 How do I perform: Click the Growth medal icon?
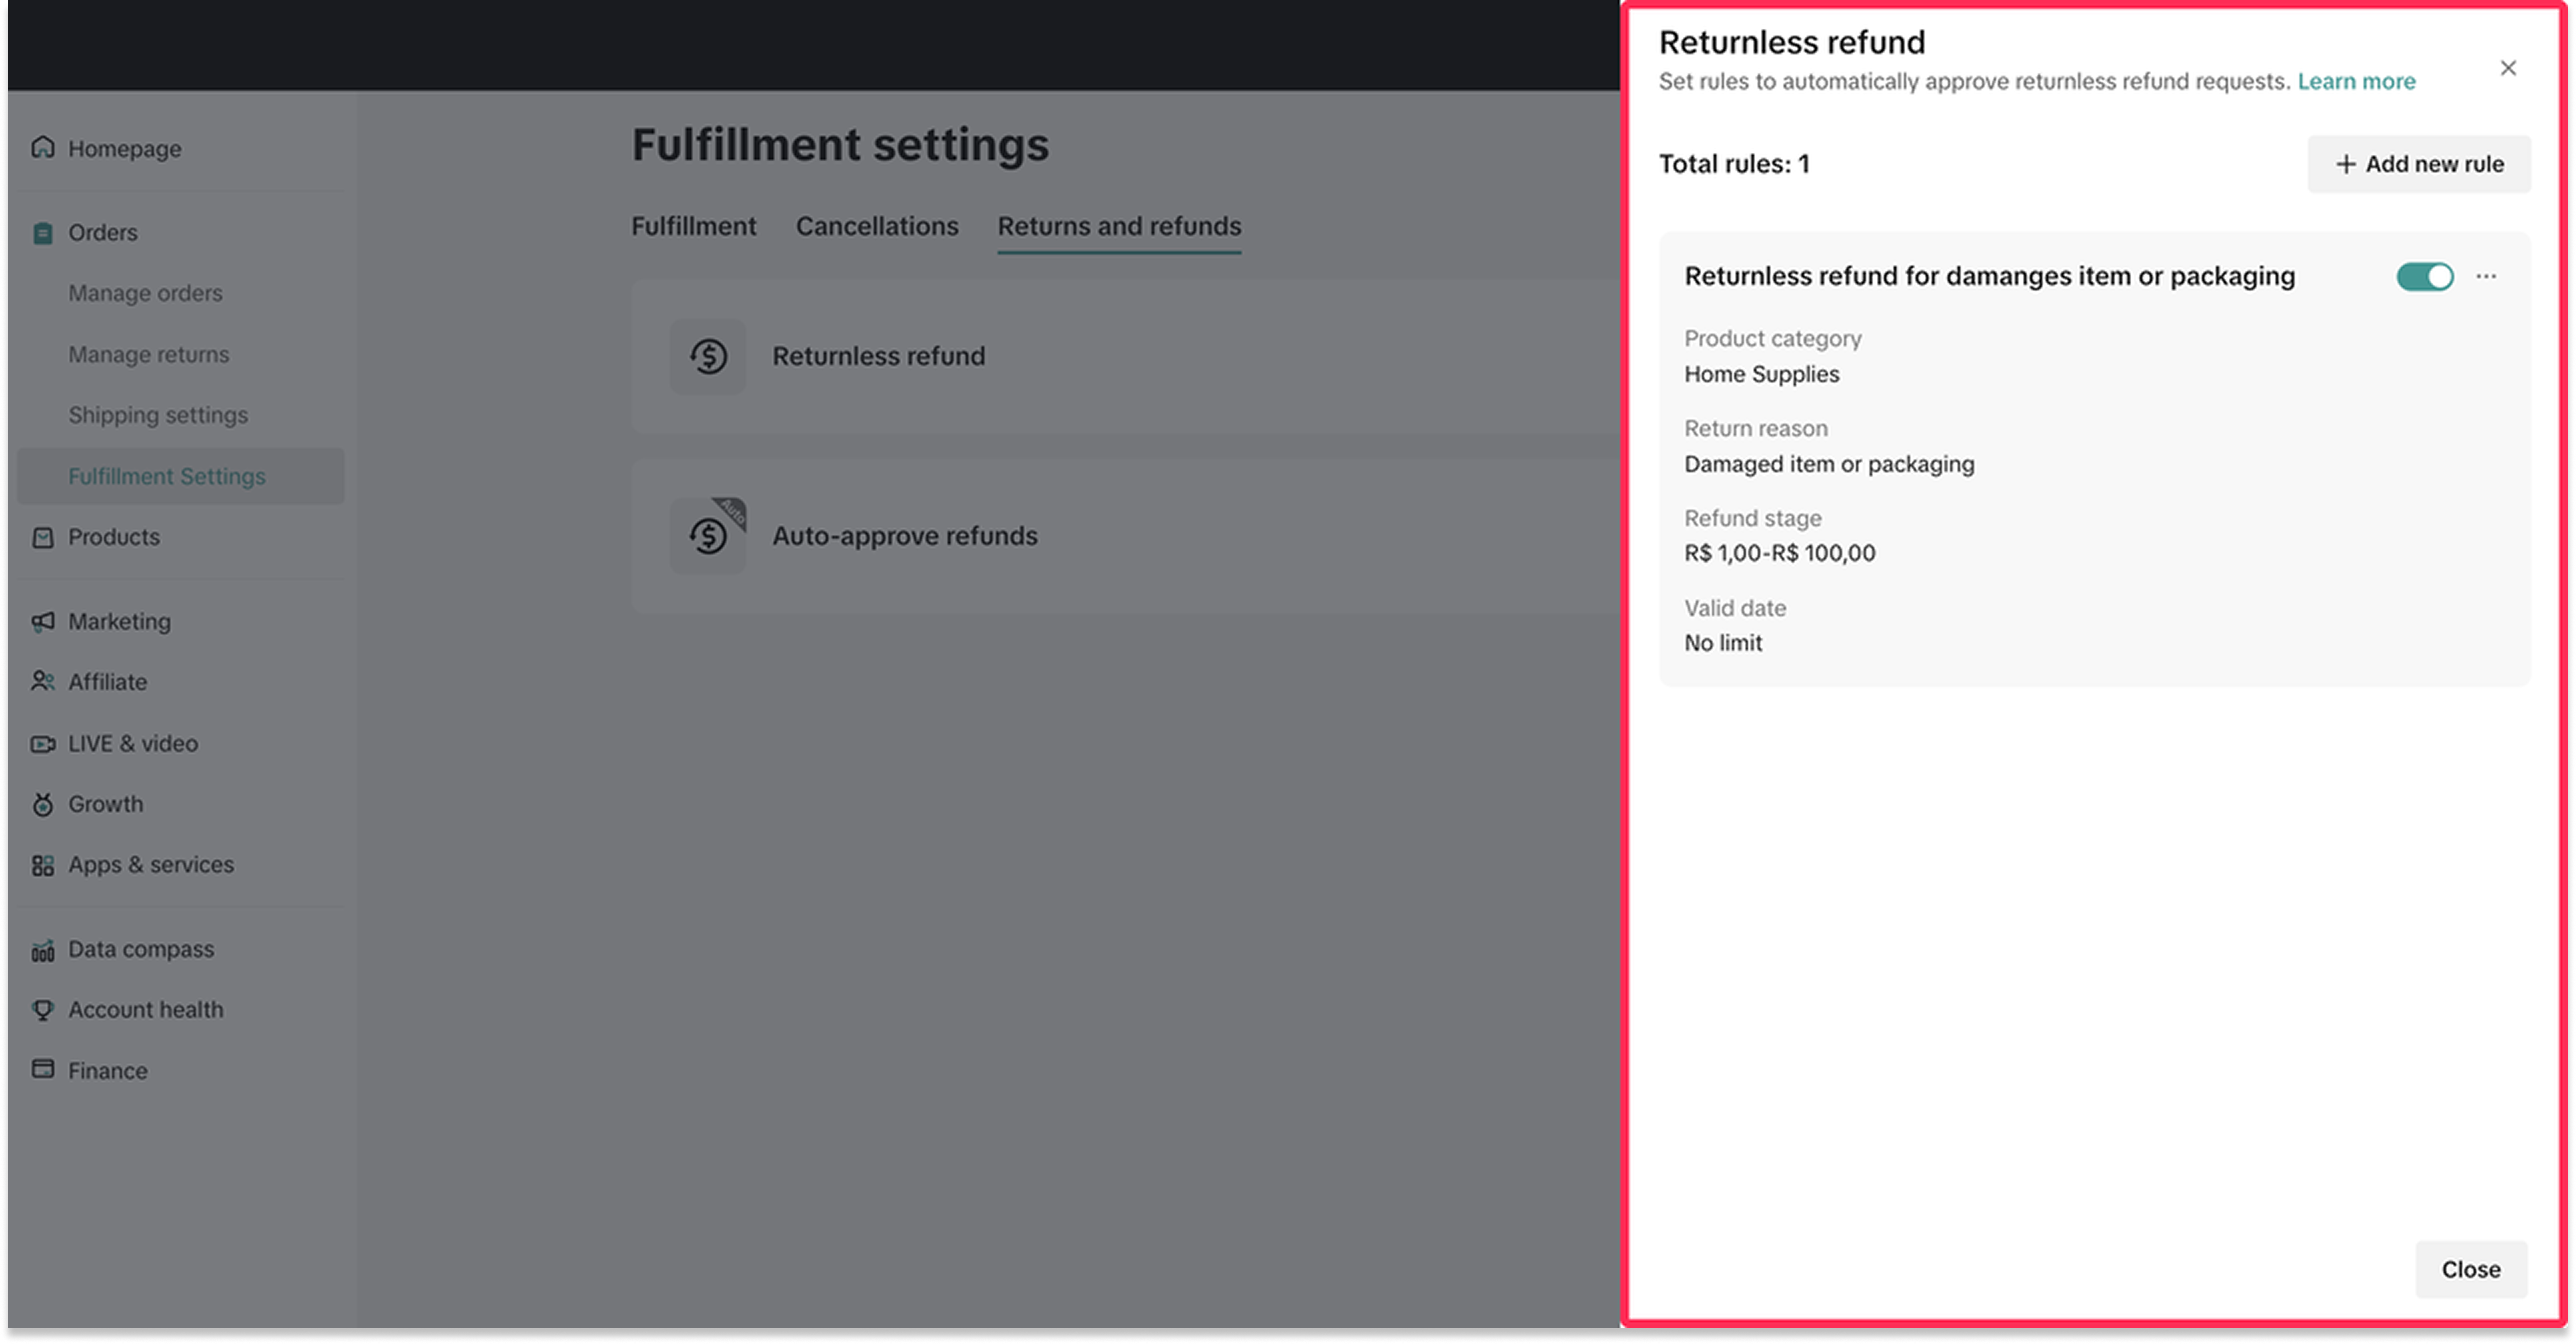coord(43,804)
